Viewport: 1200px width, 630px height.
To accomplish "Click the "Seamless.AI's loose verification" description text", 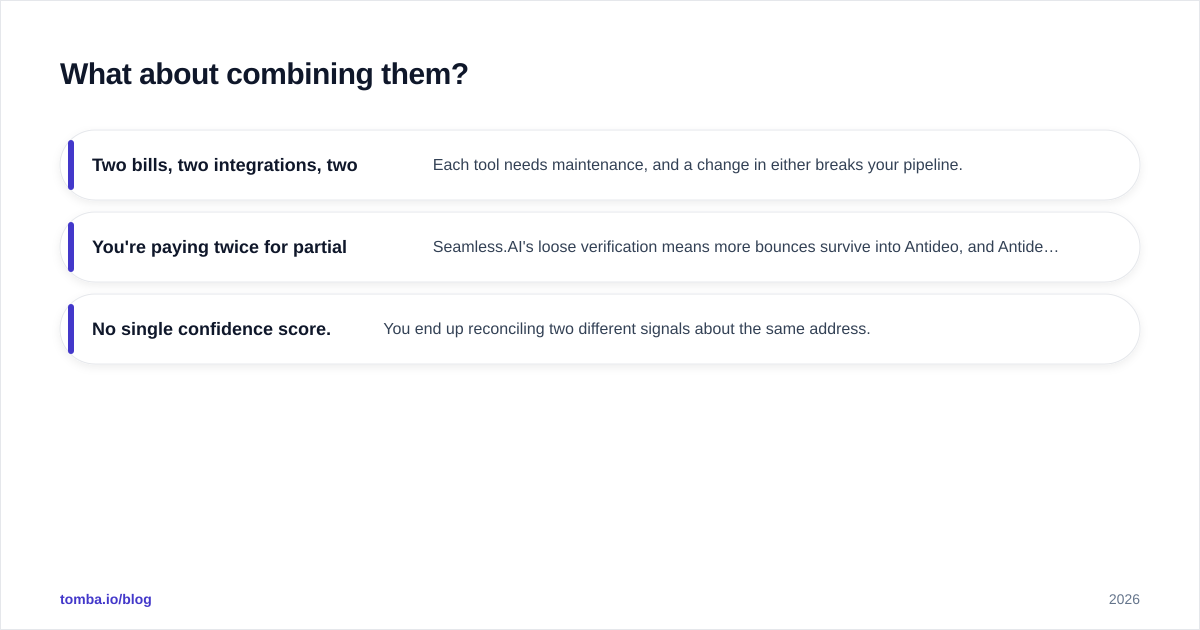I will click(746, 247).
